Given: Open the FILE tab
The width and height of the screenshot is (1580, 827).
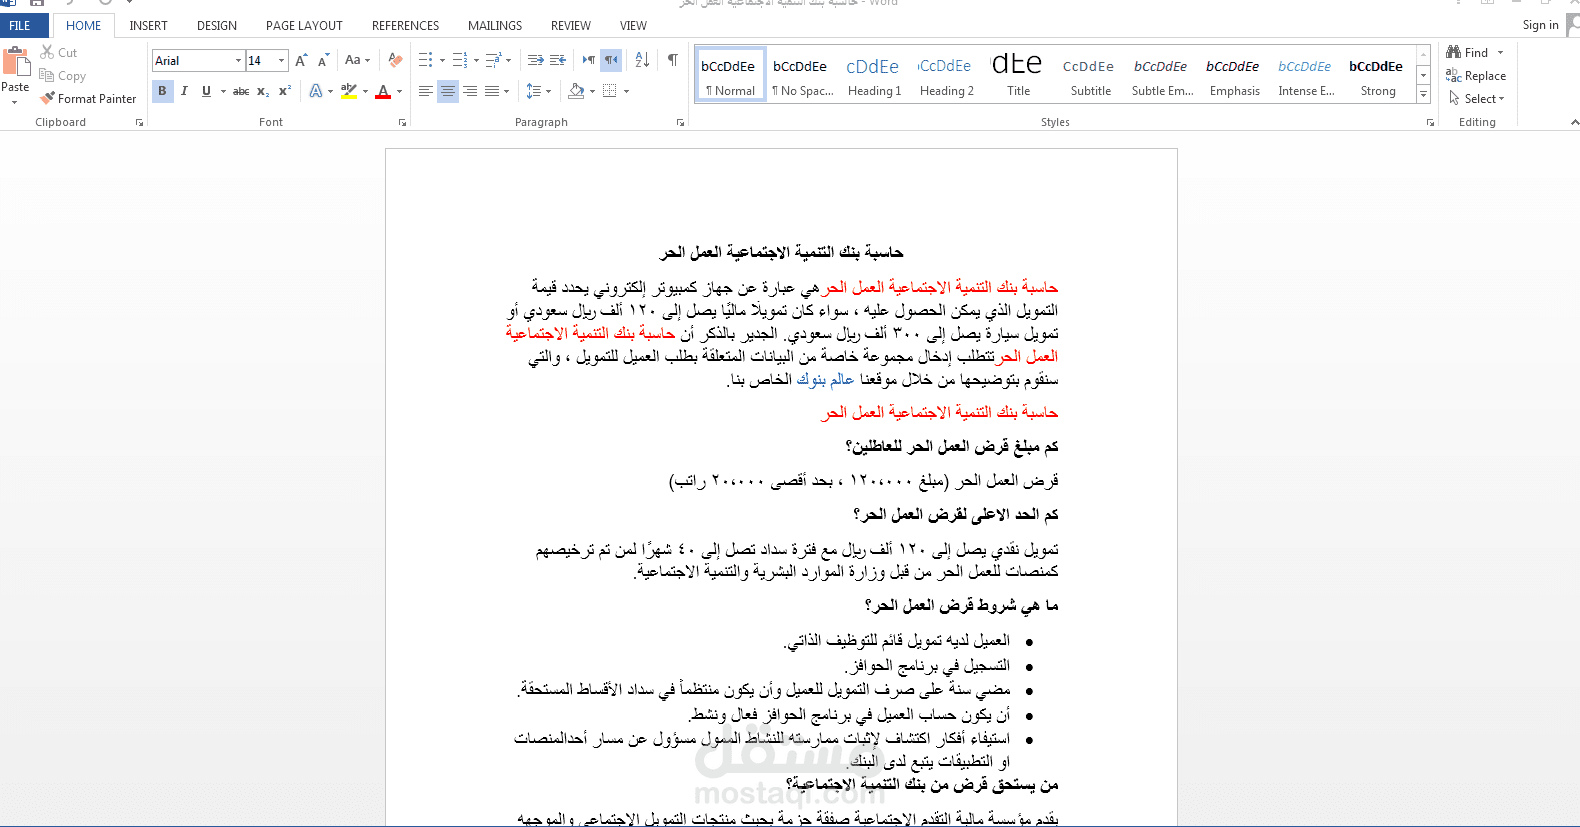Looking at the screenshot, I should tap(20, 25).
